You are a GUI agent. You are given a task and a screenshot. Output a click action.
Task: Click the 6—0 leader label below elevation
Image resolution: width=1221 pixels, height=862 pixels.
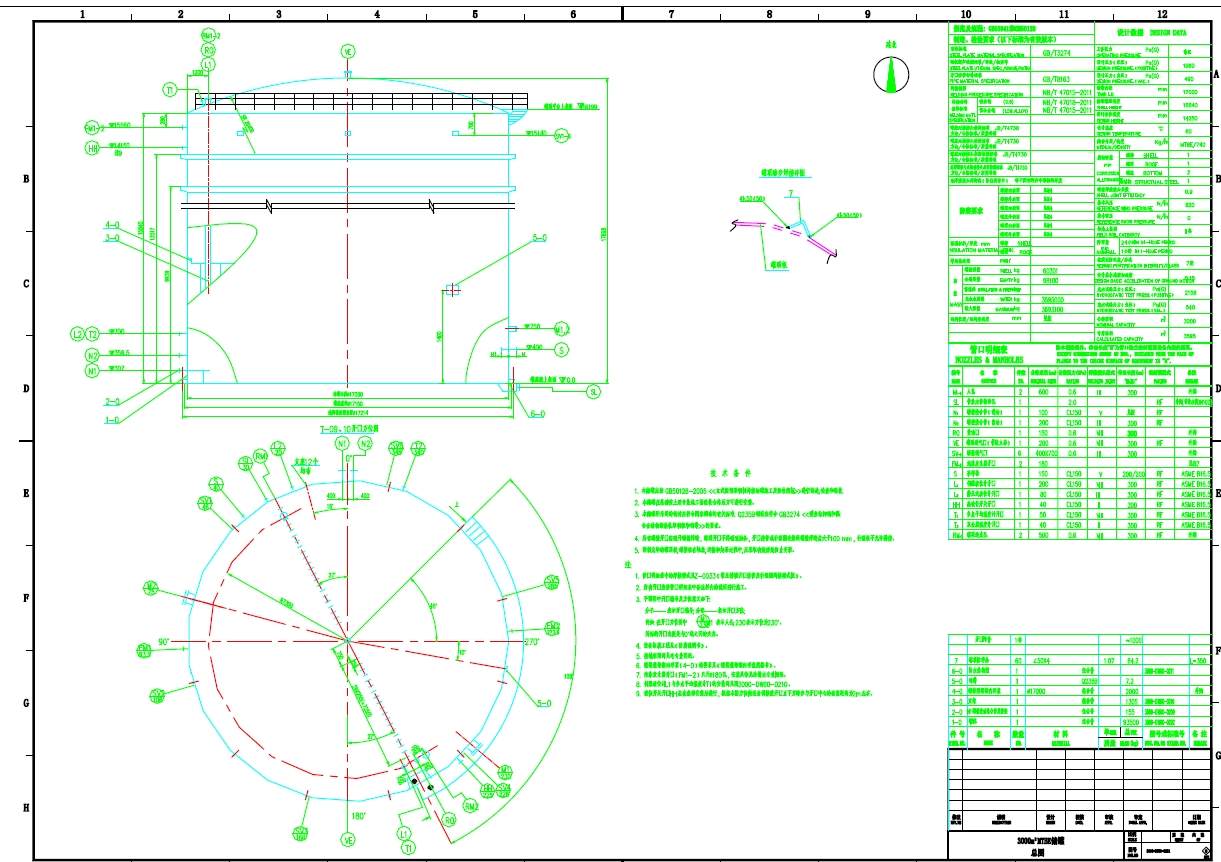537,413
